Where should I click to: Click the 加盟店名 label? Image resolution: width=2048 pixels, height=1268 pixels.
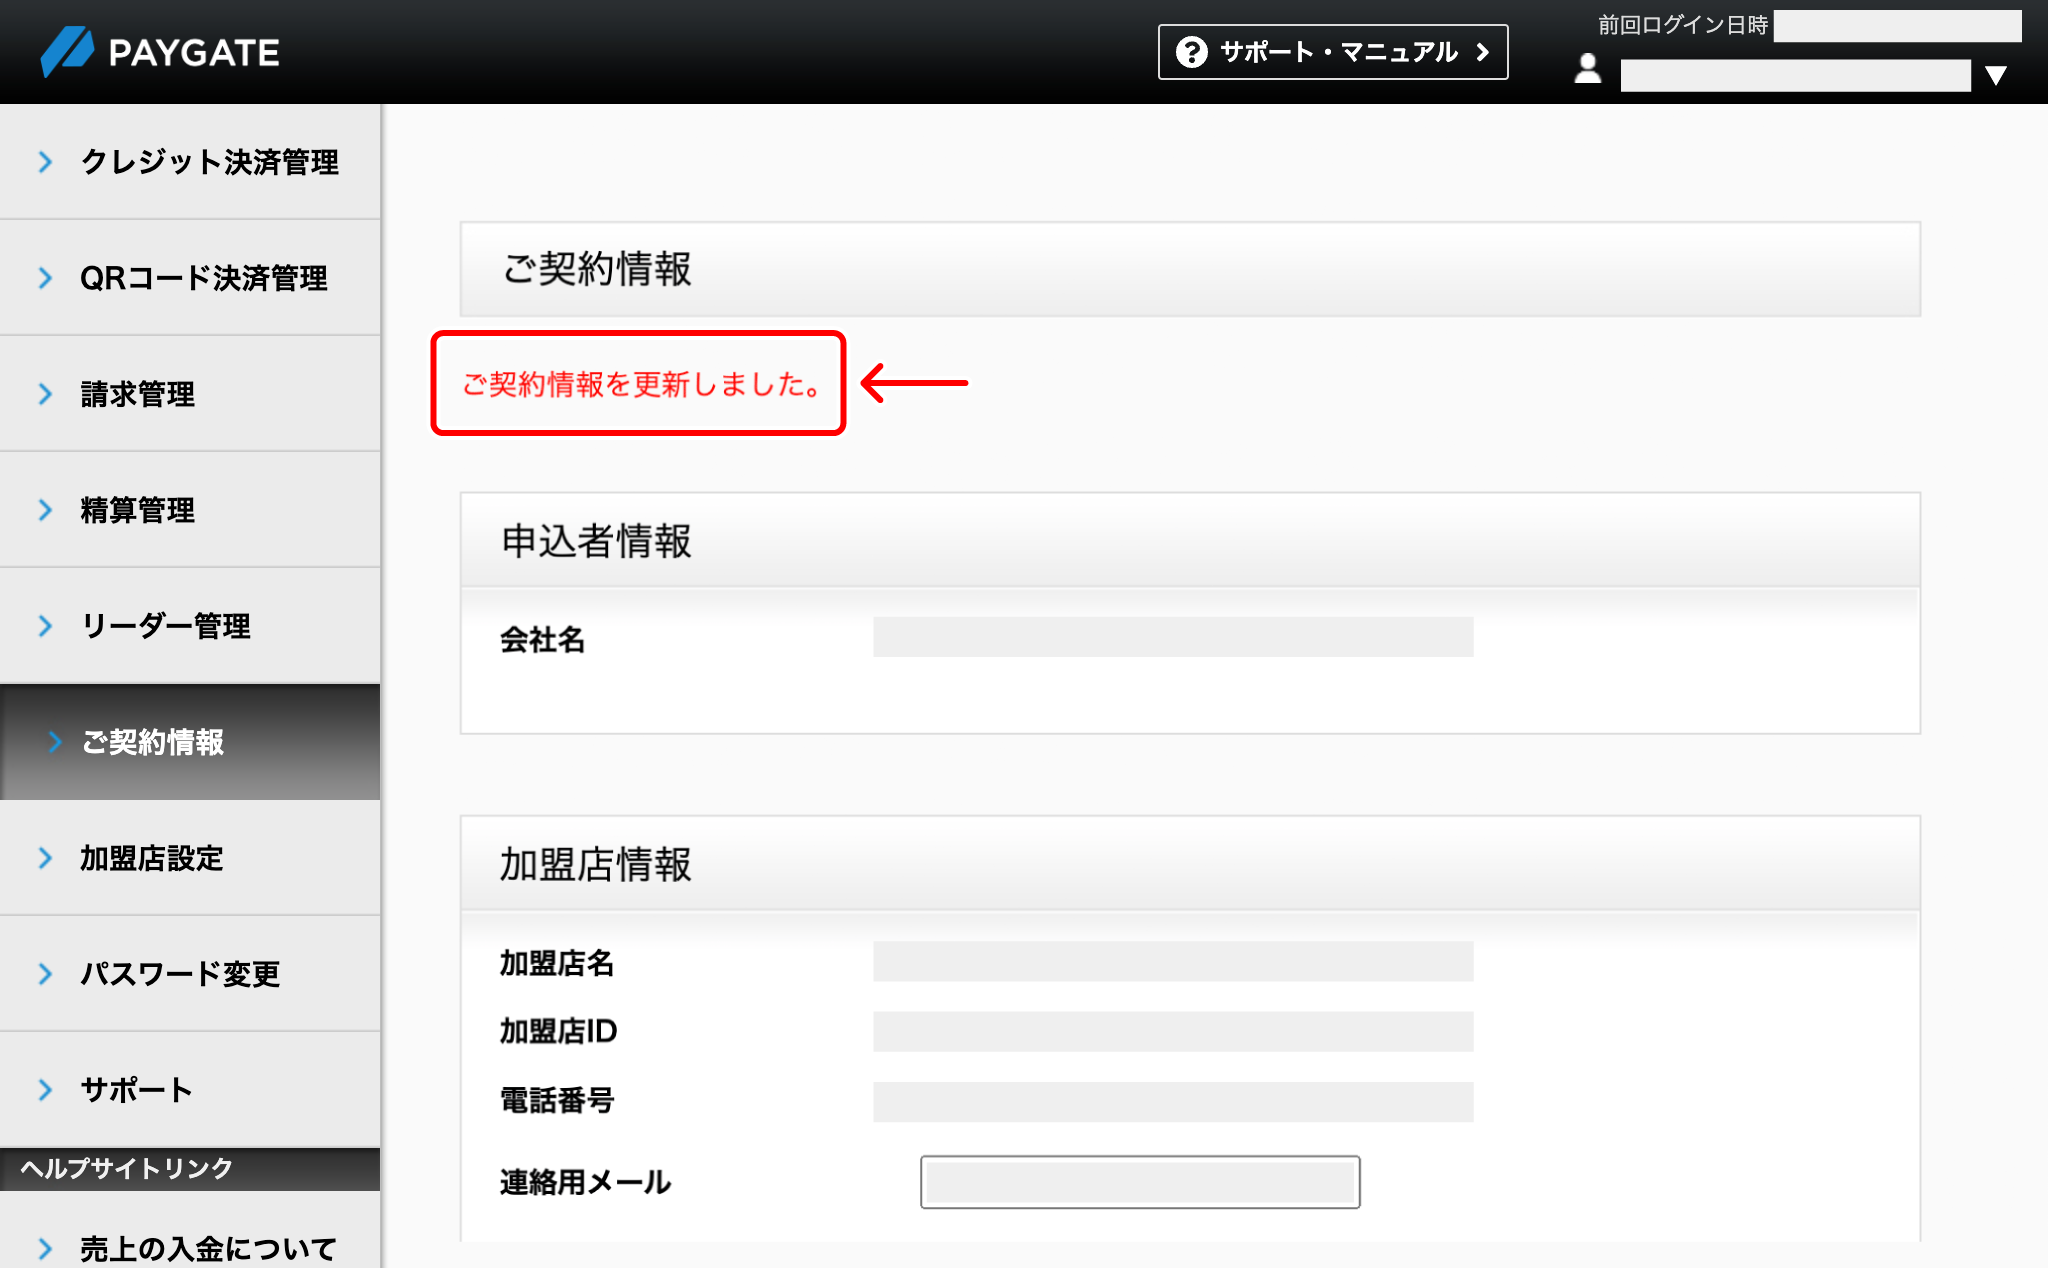click(x=557, y=963)
